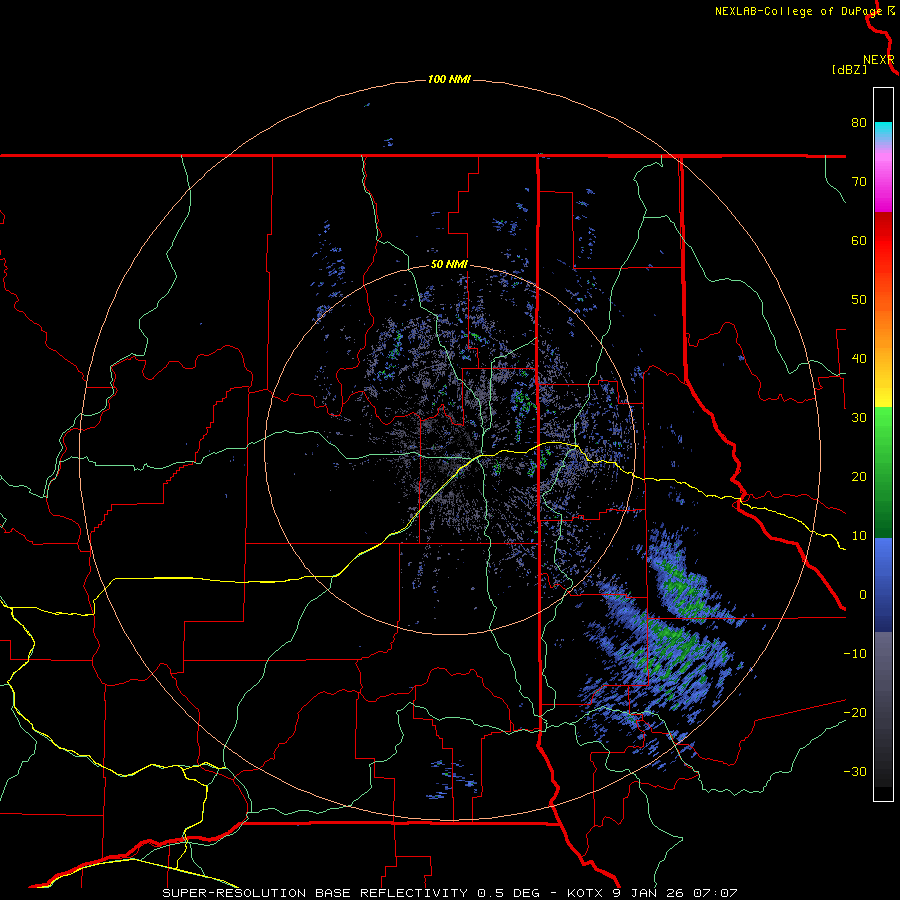The height and width of the screenshot is (900, 900).
Task: Click the -30 value on dBZ scale
Action: click(x=855, y=772)
